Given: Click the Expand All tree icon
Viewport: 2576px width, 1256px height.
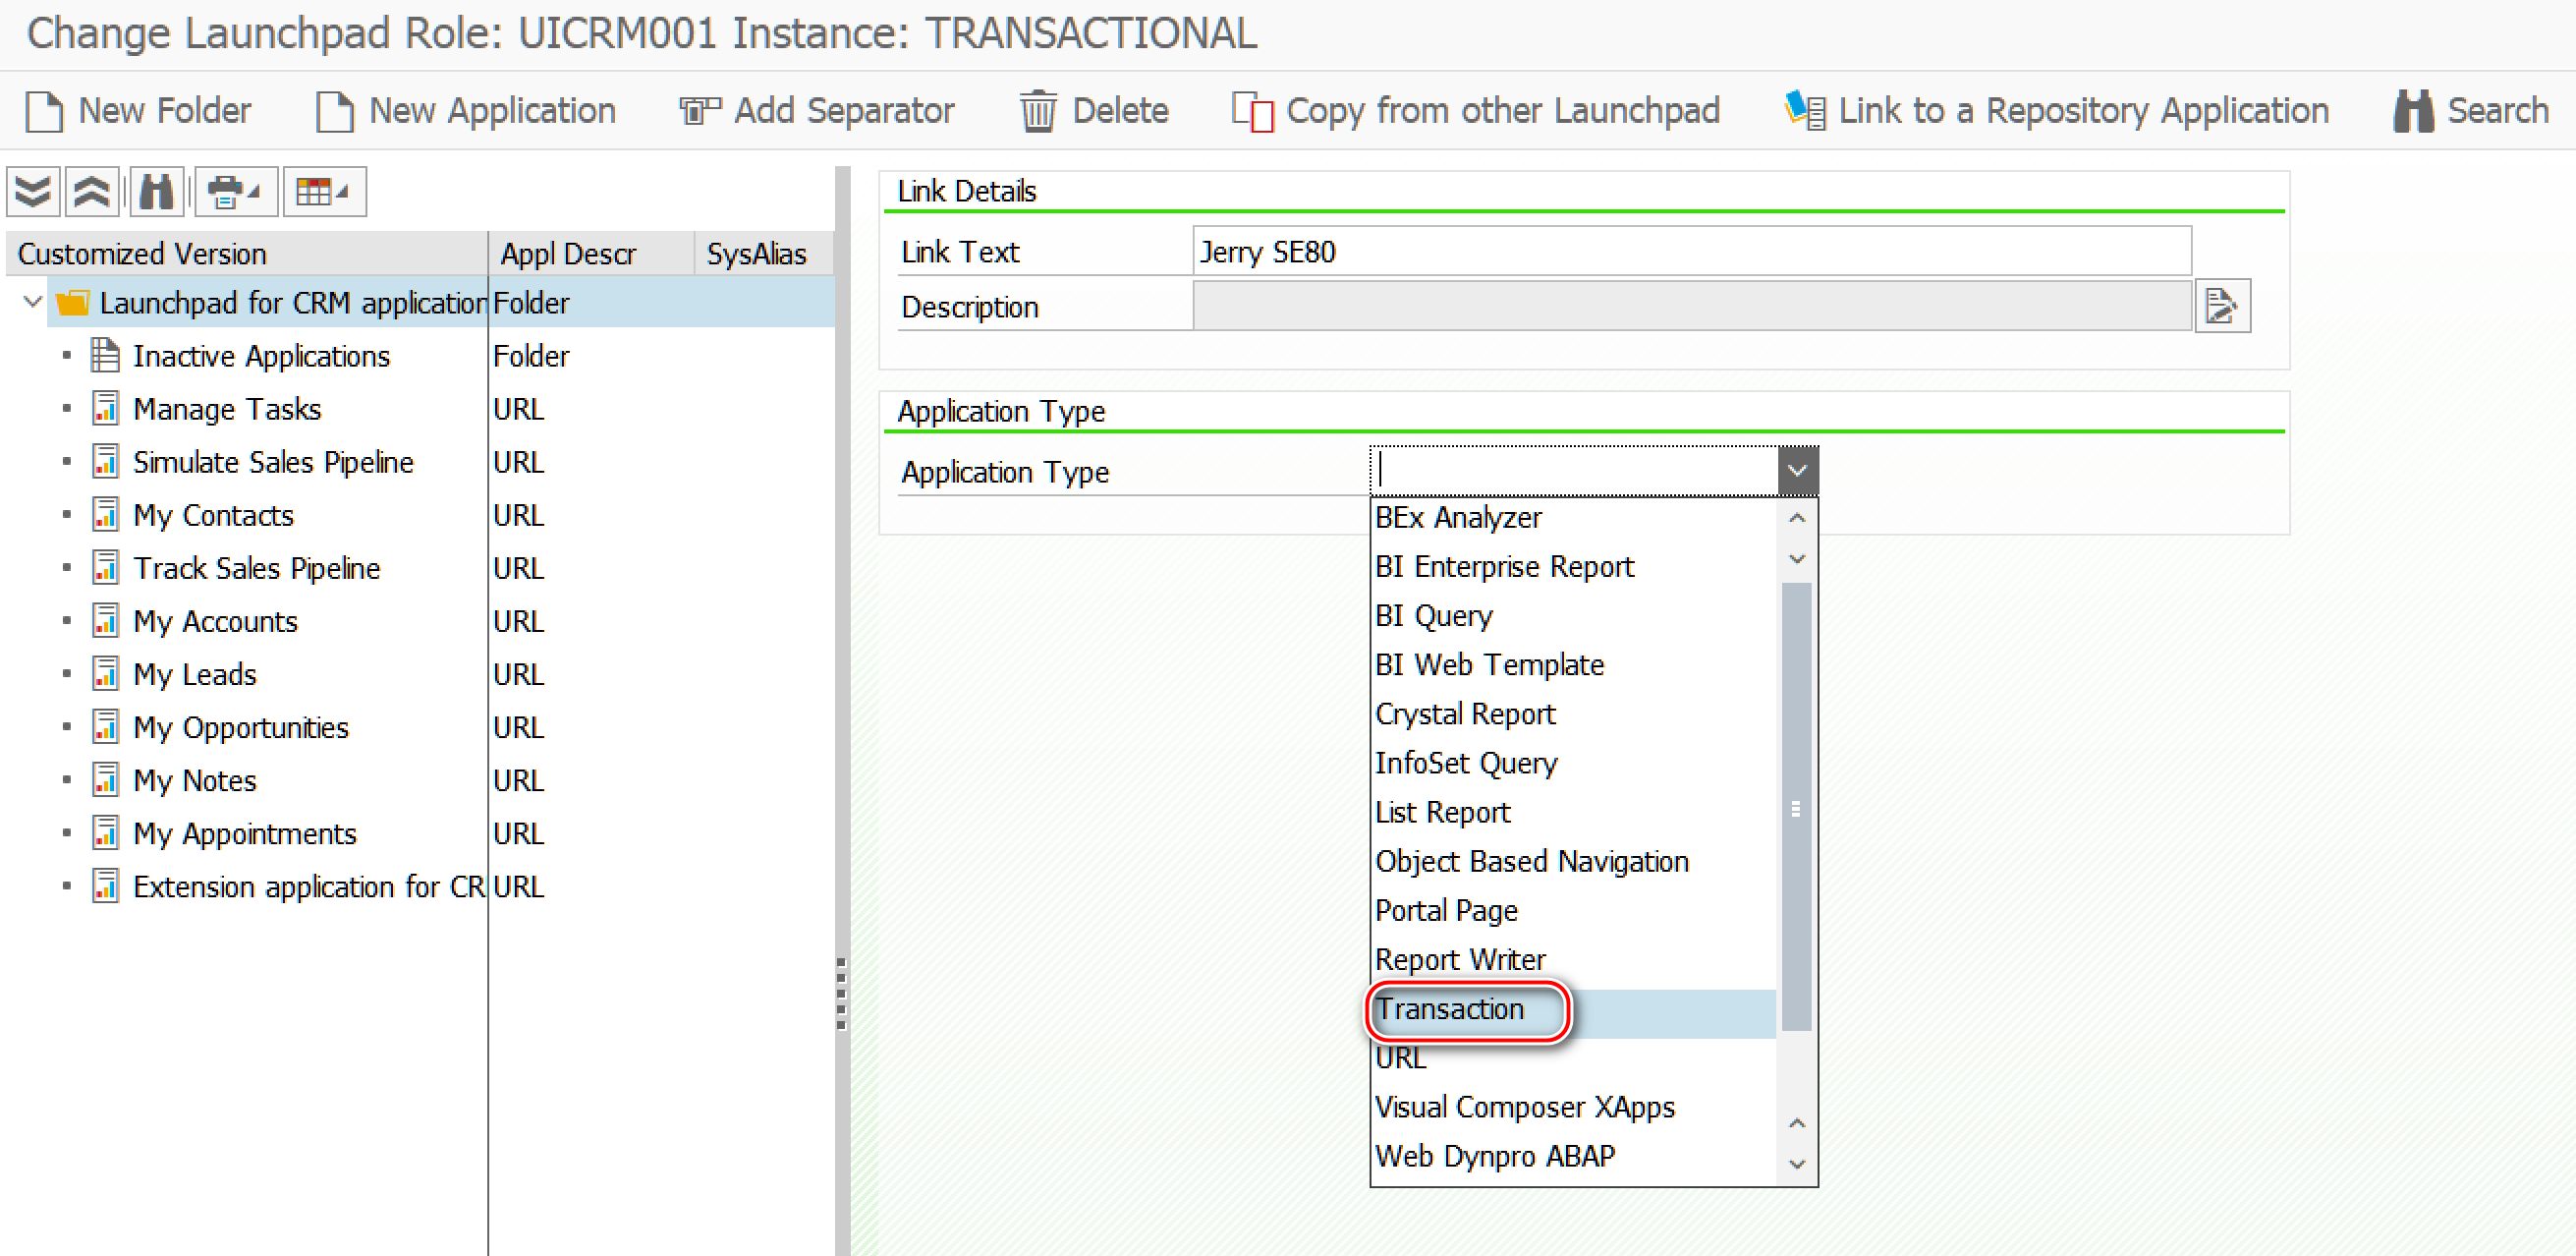Looking at the screenshot, I should [33, 191].
